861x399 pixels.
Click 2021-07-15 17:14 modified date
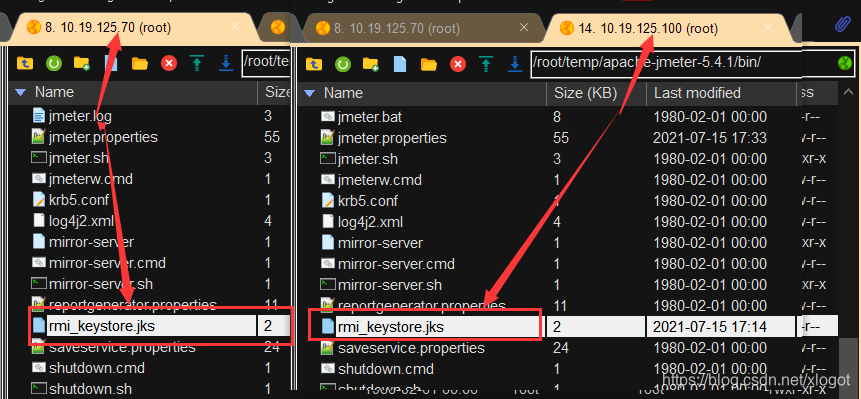point(710,327)
